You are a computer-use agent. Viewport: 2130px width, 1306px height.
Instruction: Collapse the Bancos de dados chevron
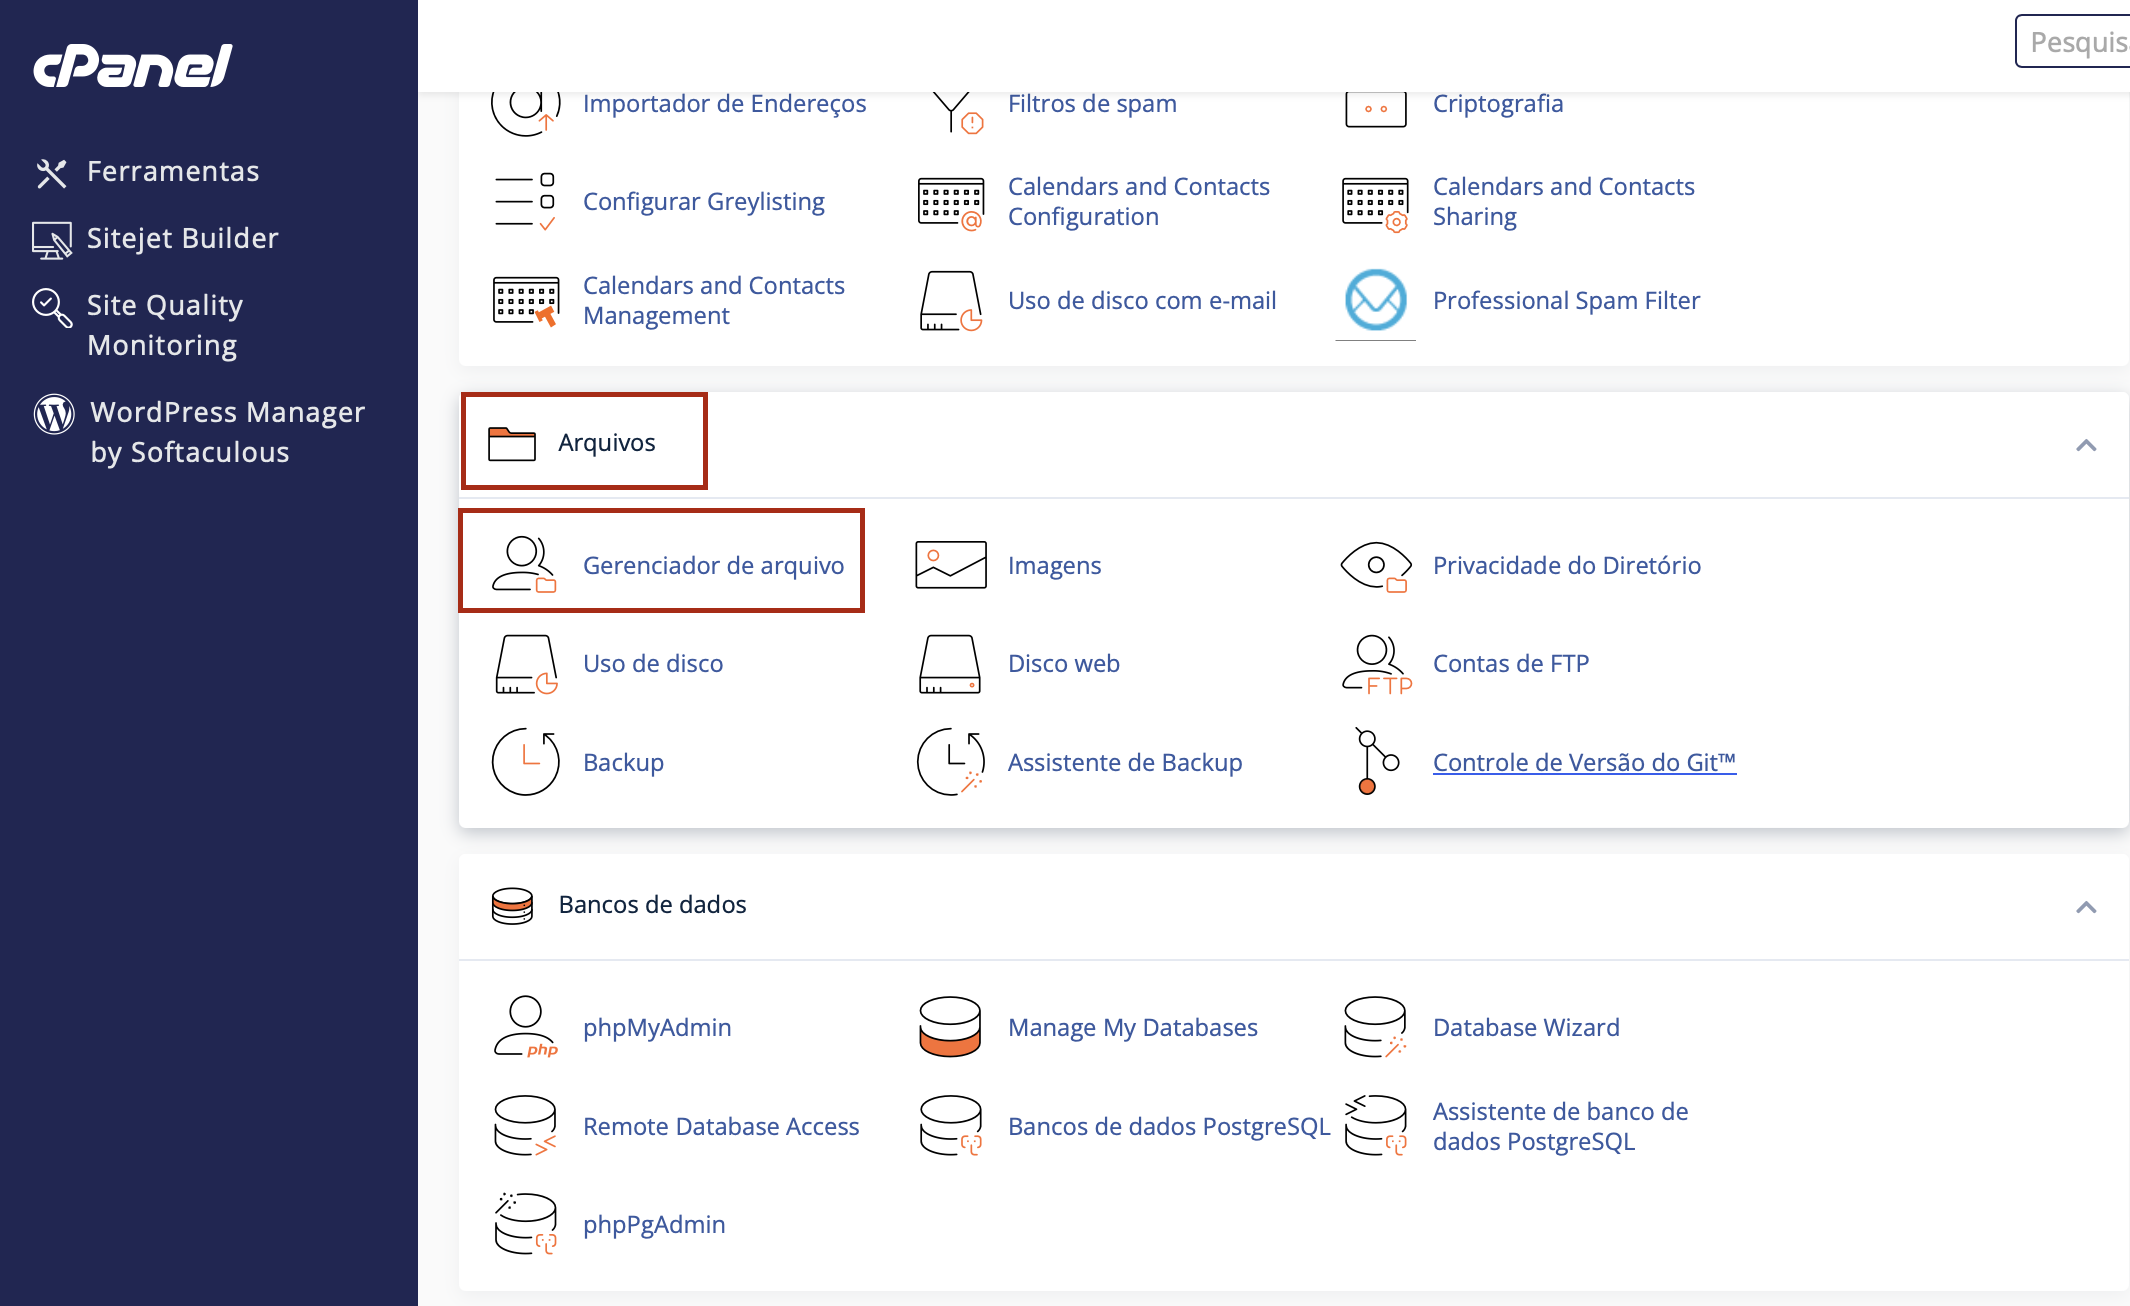click(x=2086, y=907)
